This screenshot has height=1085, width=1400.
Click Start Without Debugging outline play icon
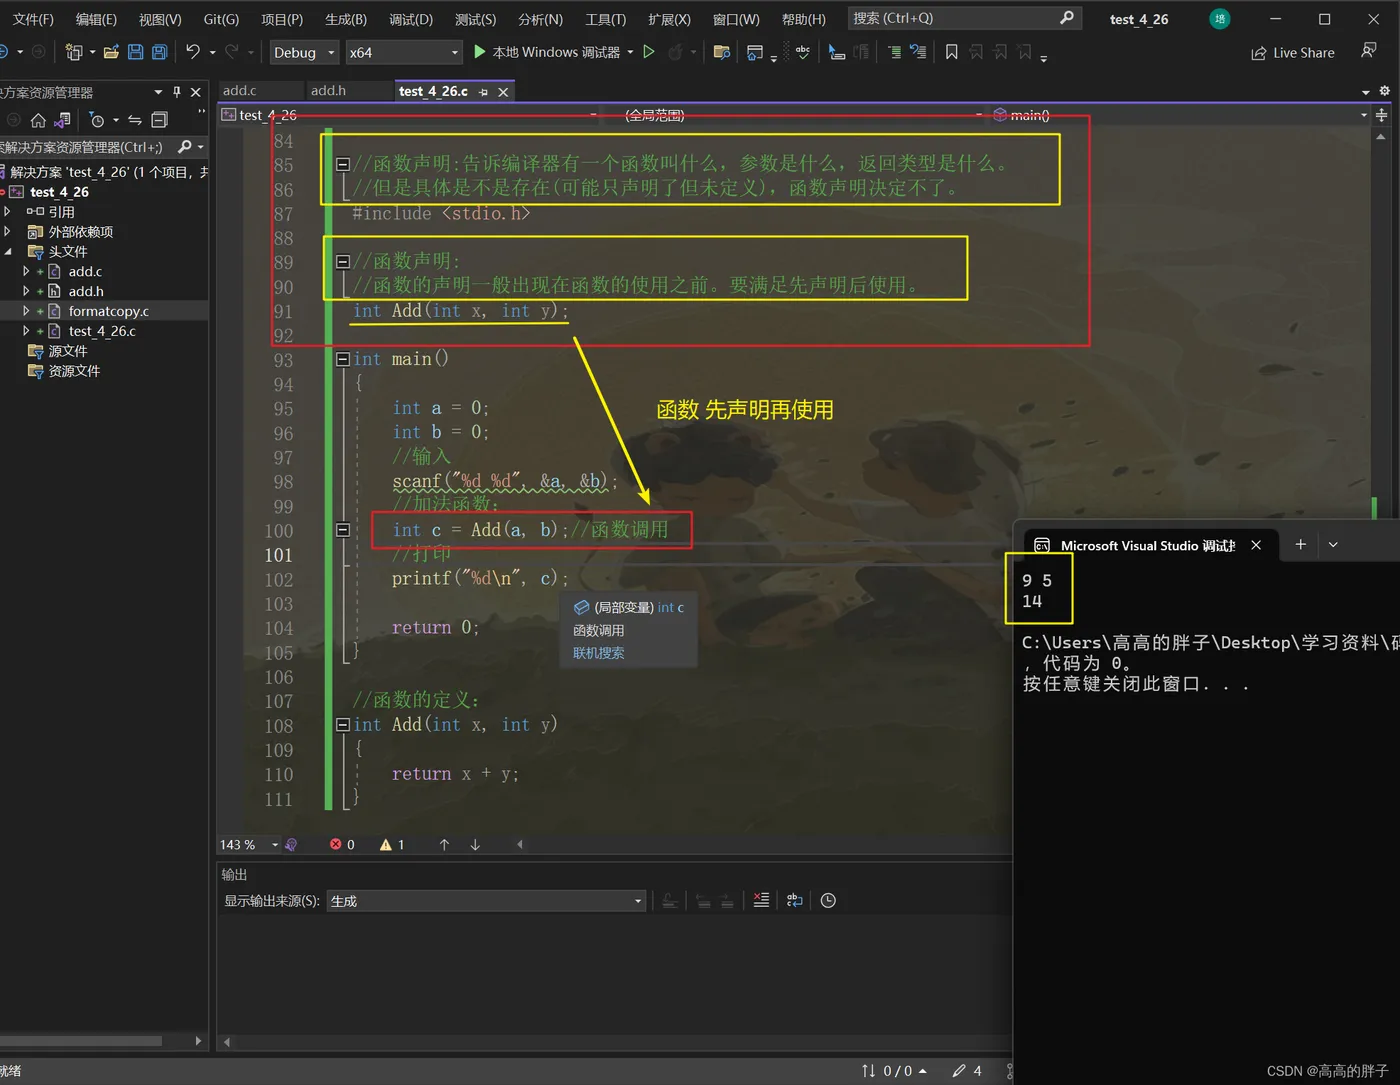(649, 52)
